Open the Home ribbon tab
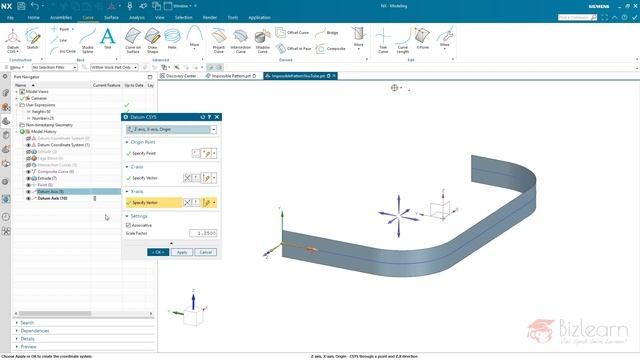Image resolution: width=640 pixels, height=360 pixels. click(x=33, y=18)
